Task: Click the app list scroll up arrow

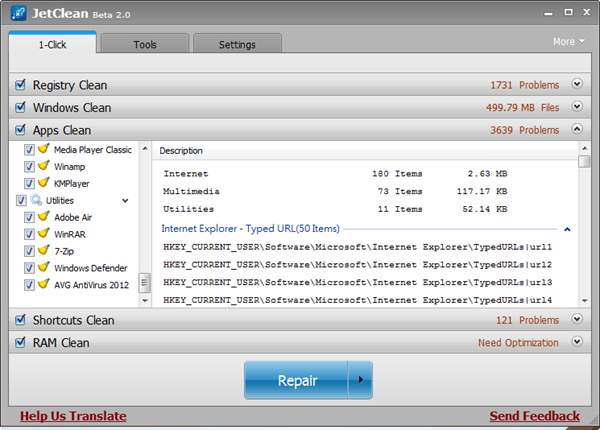Action: point(145,148)
